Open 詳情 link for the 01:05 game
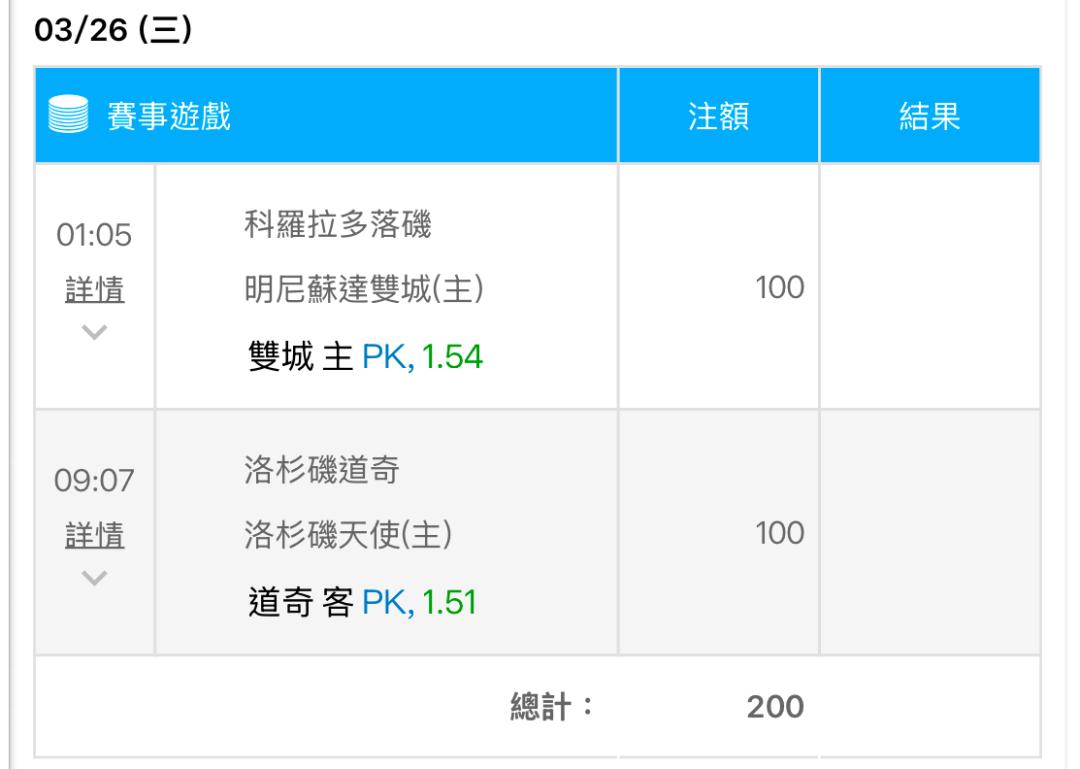Screen dimensions: 1080x769 click(x=94, y=289)
